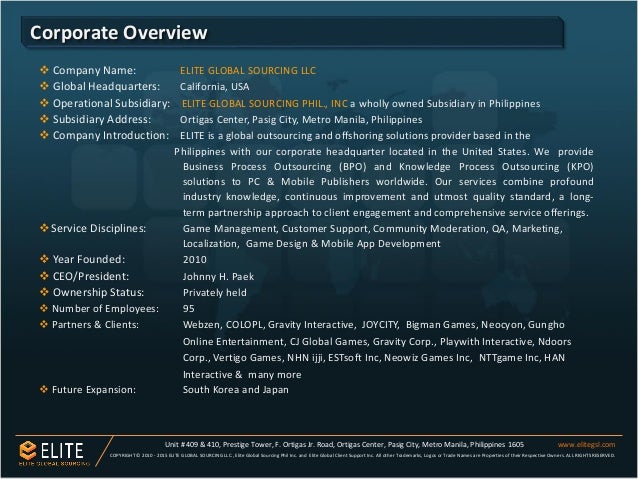Click the bullet icon beside Year Founded
Image resolution: width=638 pixels, height=479 pixels.
click(x=44, y=258)
